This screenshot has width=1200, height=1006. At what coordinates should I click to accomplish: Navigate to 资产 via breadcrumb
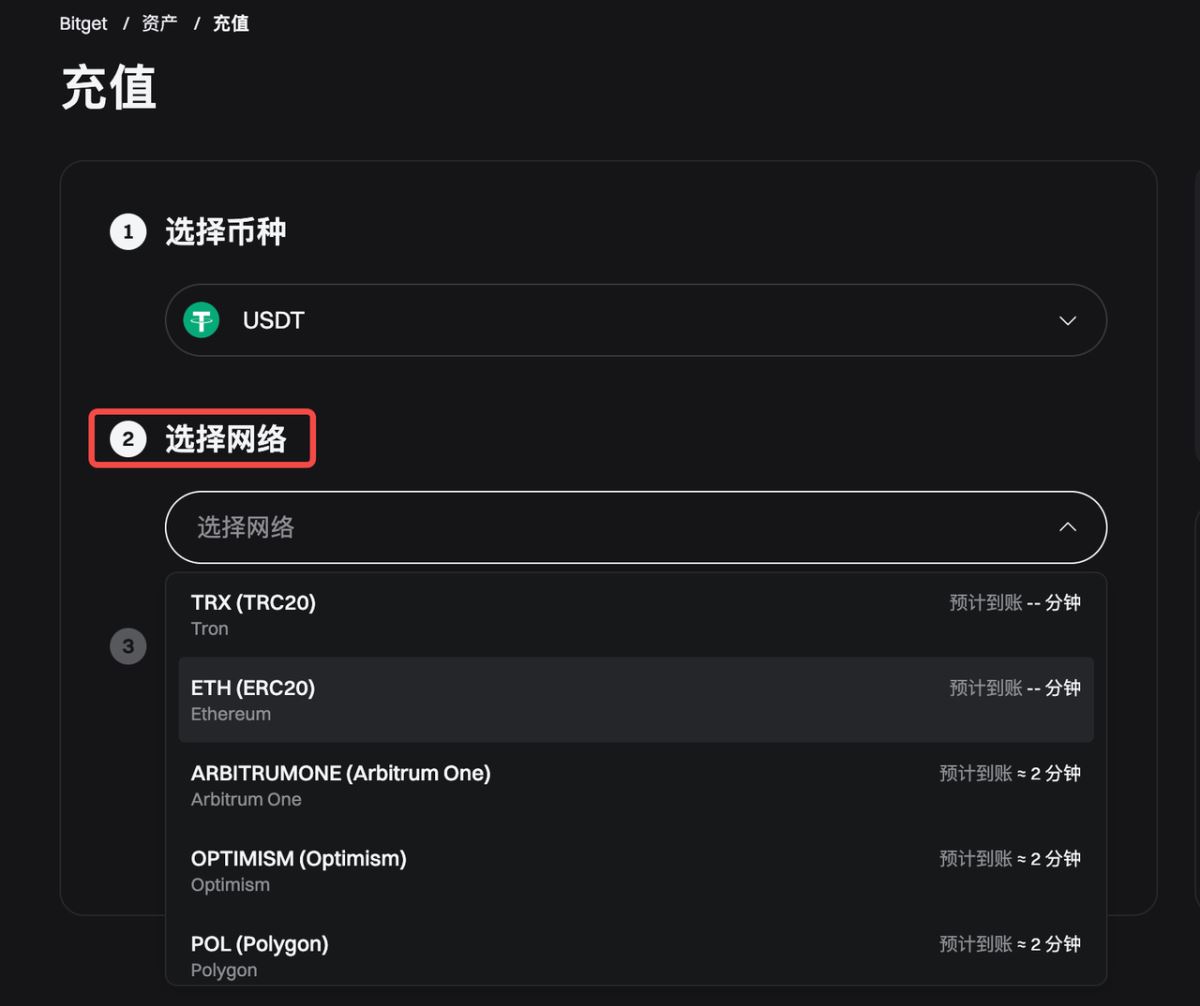158,22
